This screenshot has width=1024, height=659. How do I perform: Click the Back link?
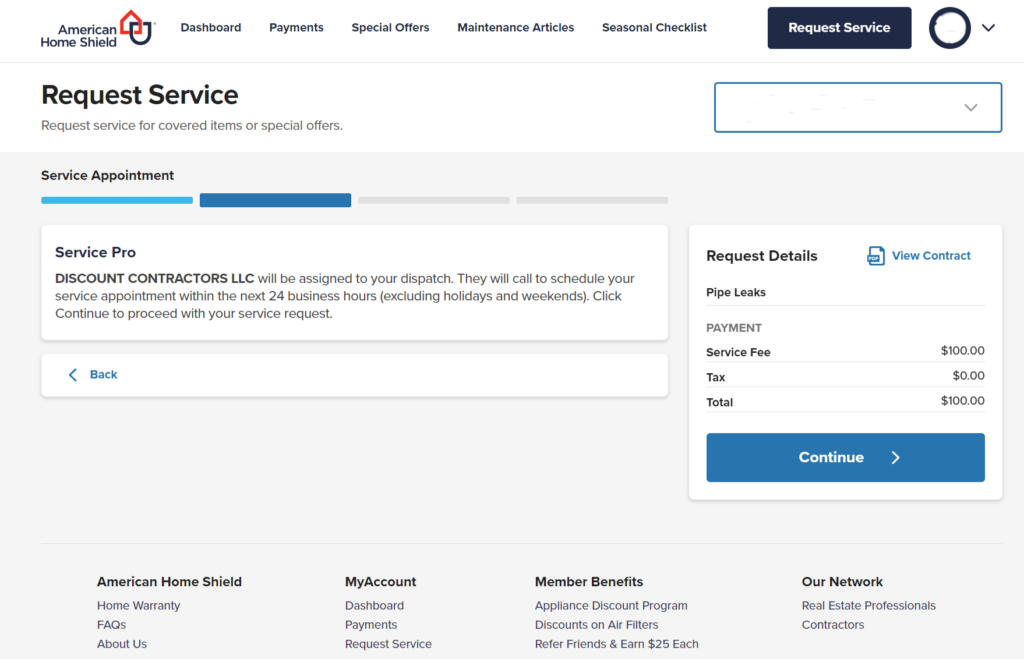[103, 375]
